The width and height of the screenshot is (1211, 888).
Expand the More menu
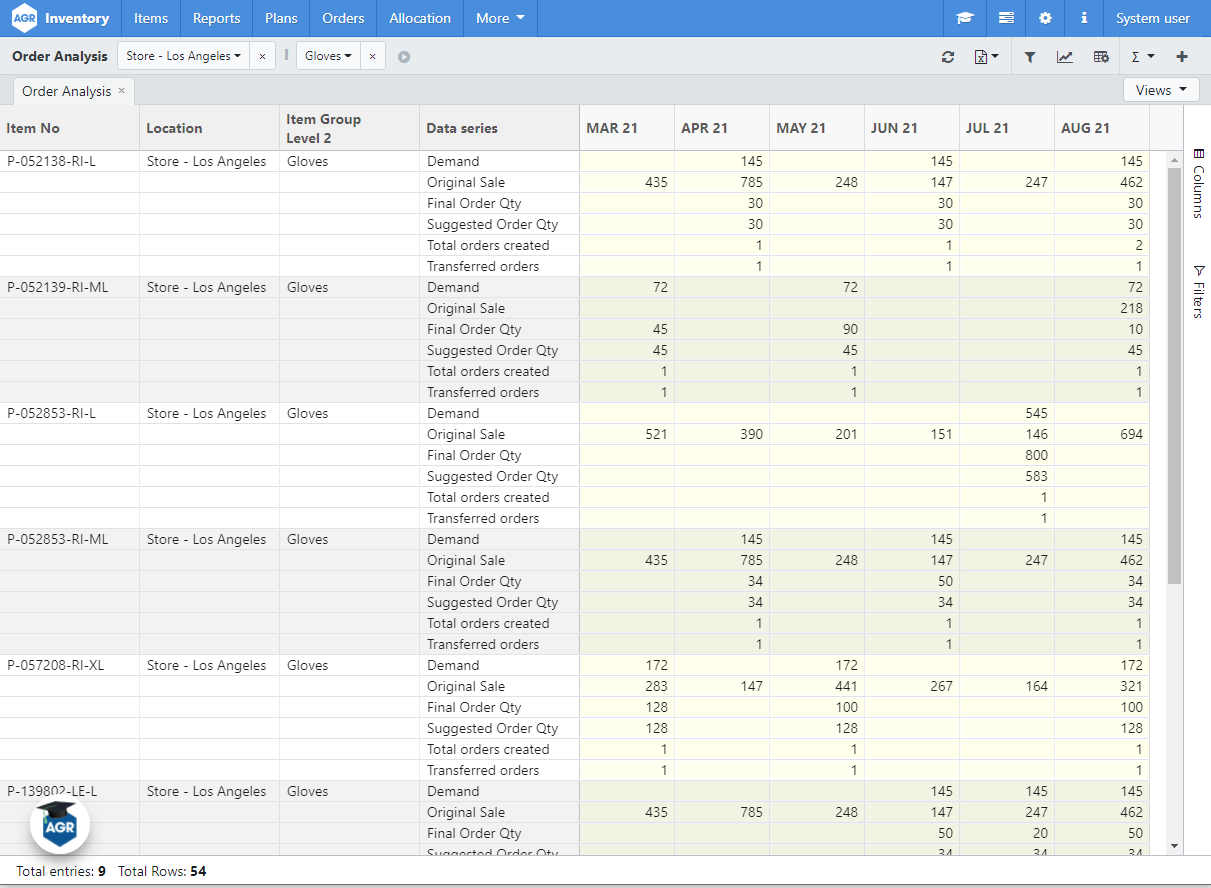pos(499,18)
